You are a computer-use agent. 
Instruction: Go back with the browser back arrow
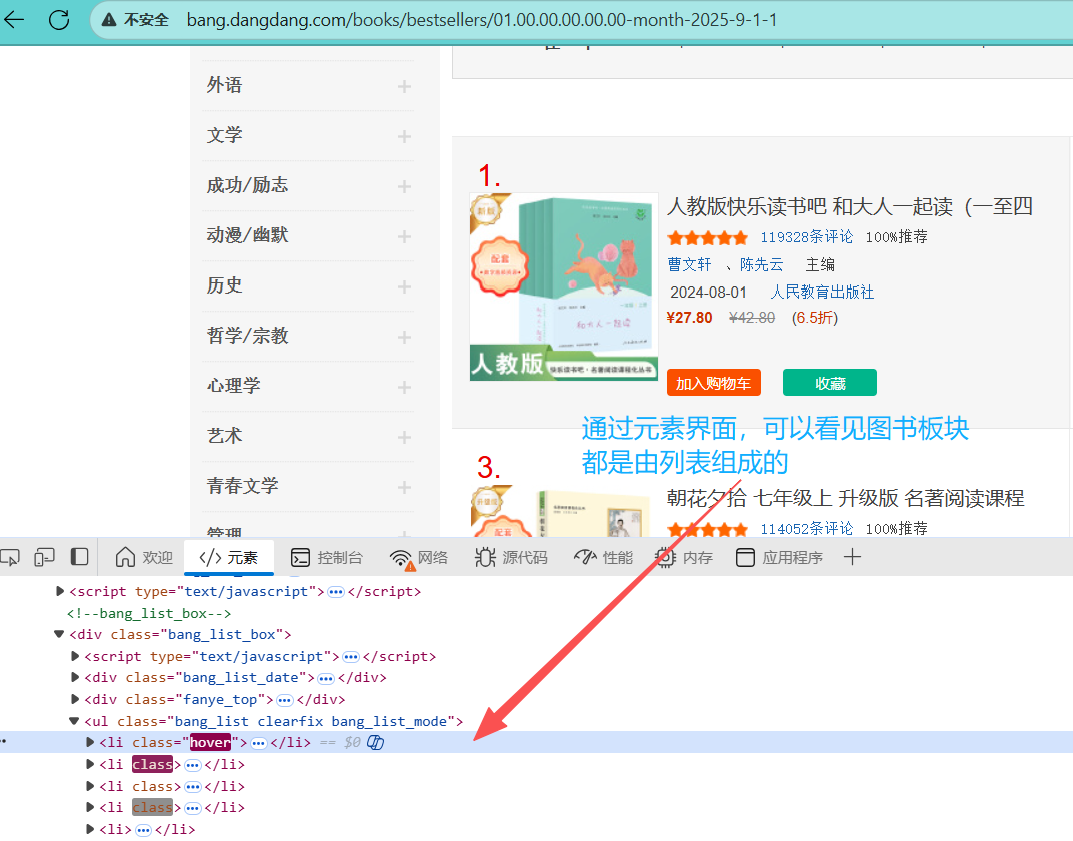click(x=14, y=20)
